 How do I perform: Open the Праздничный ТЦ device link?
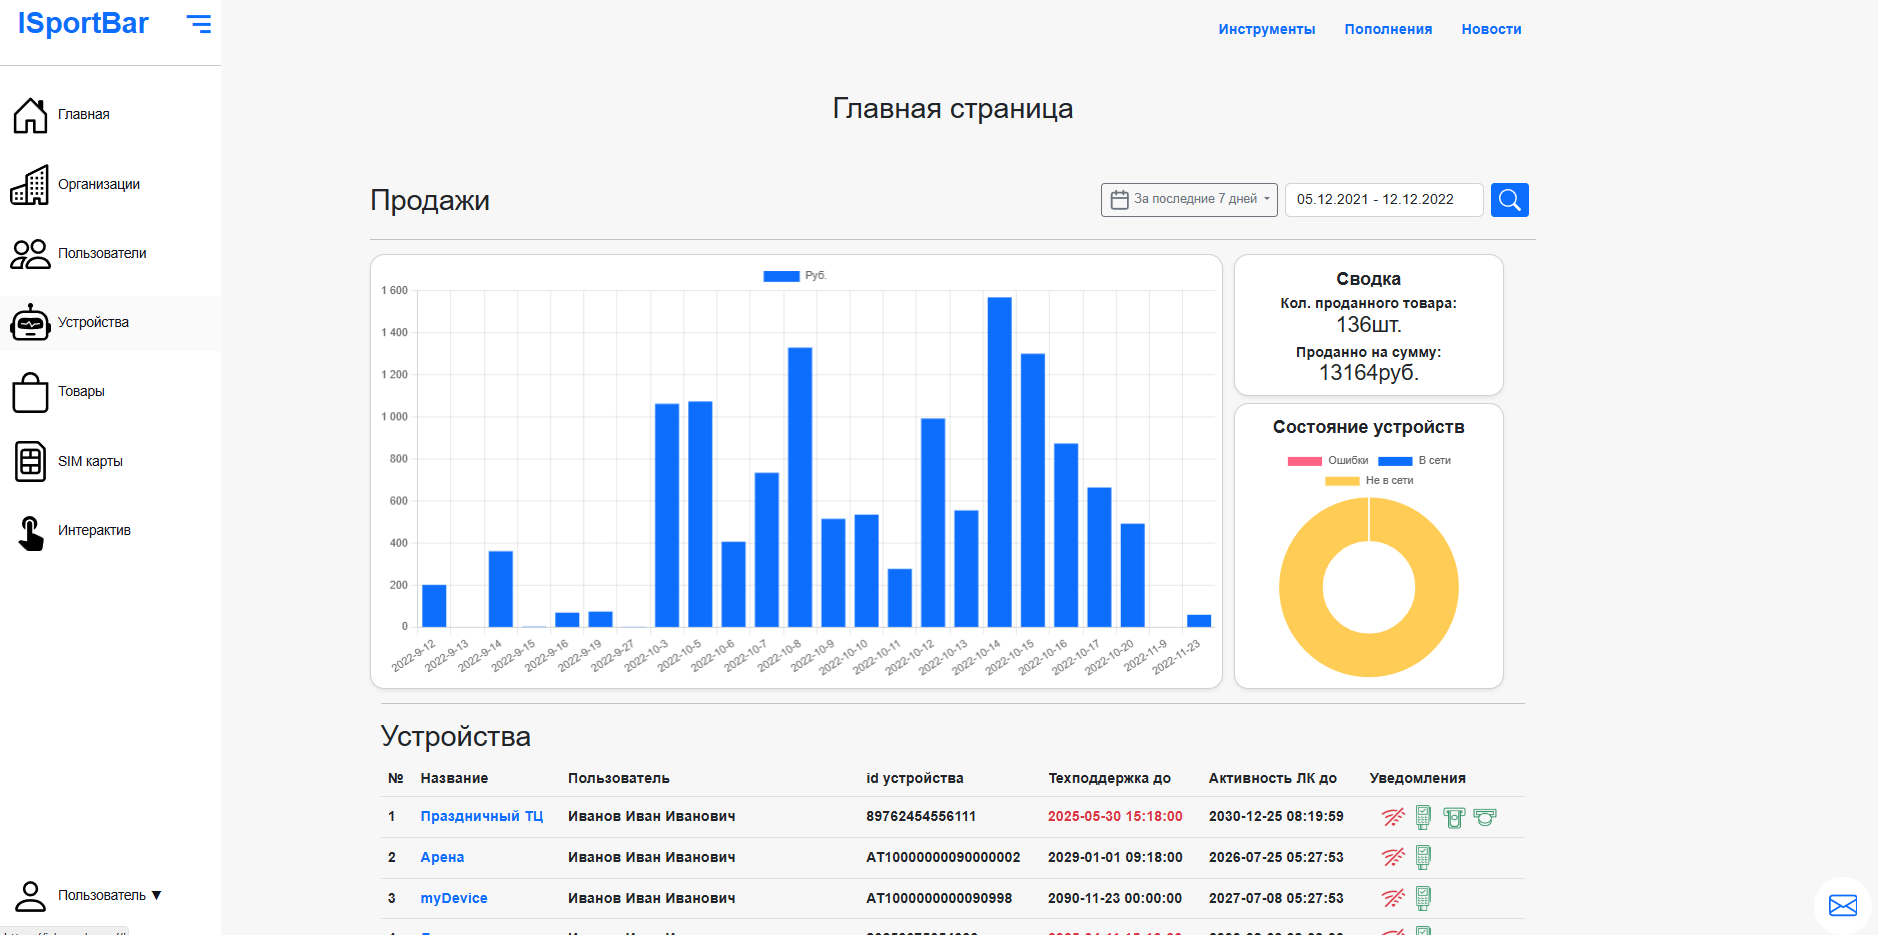tap(481, 816)
